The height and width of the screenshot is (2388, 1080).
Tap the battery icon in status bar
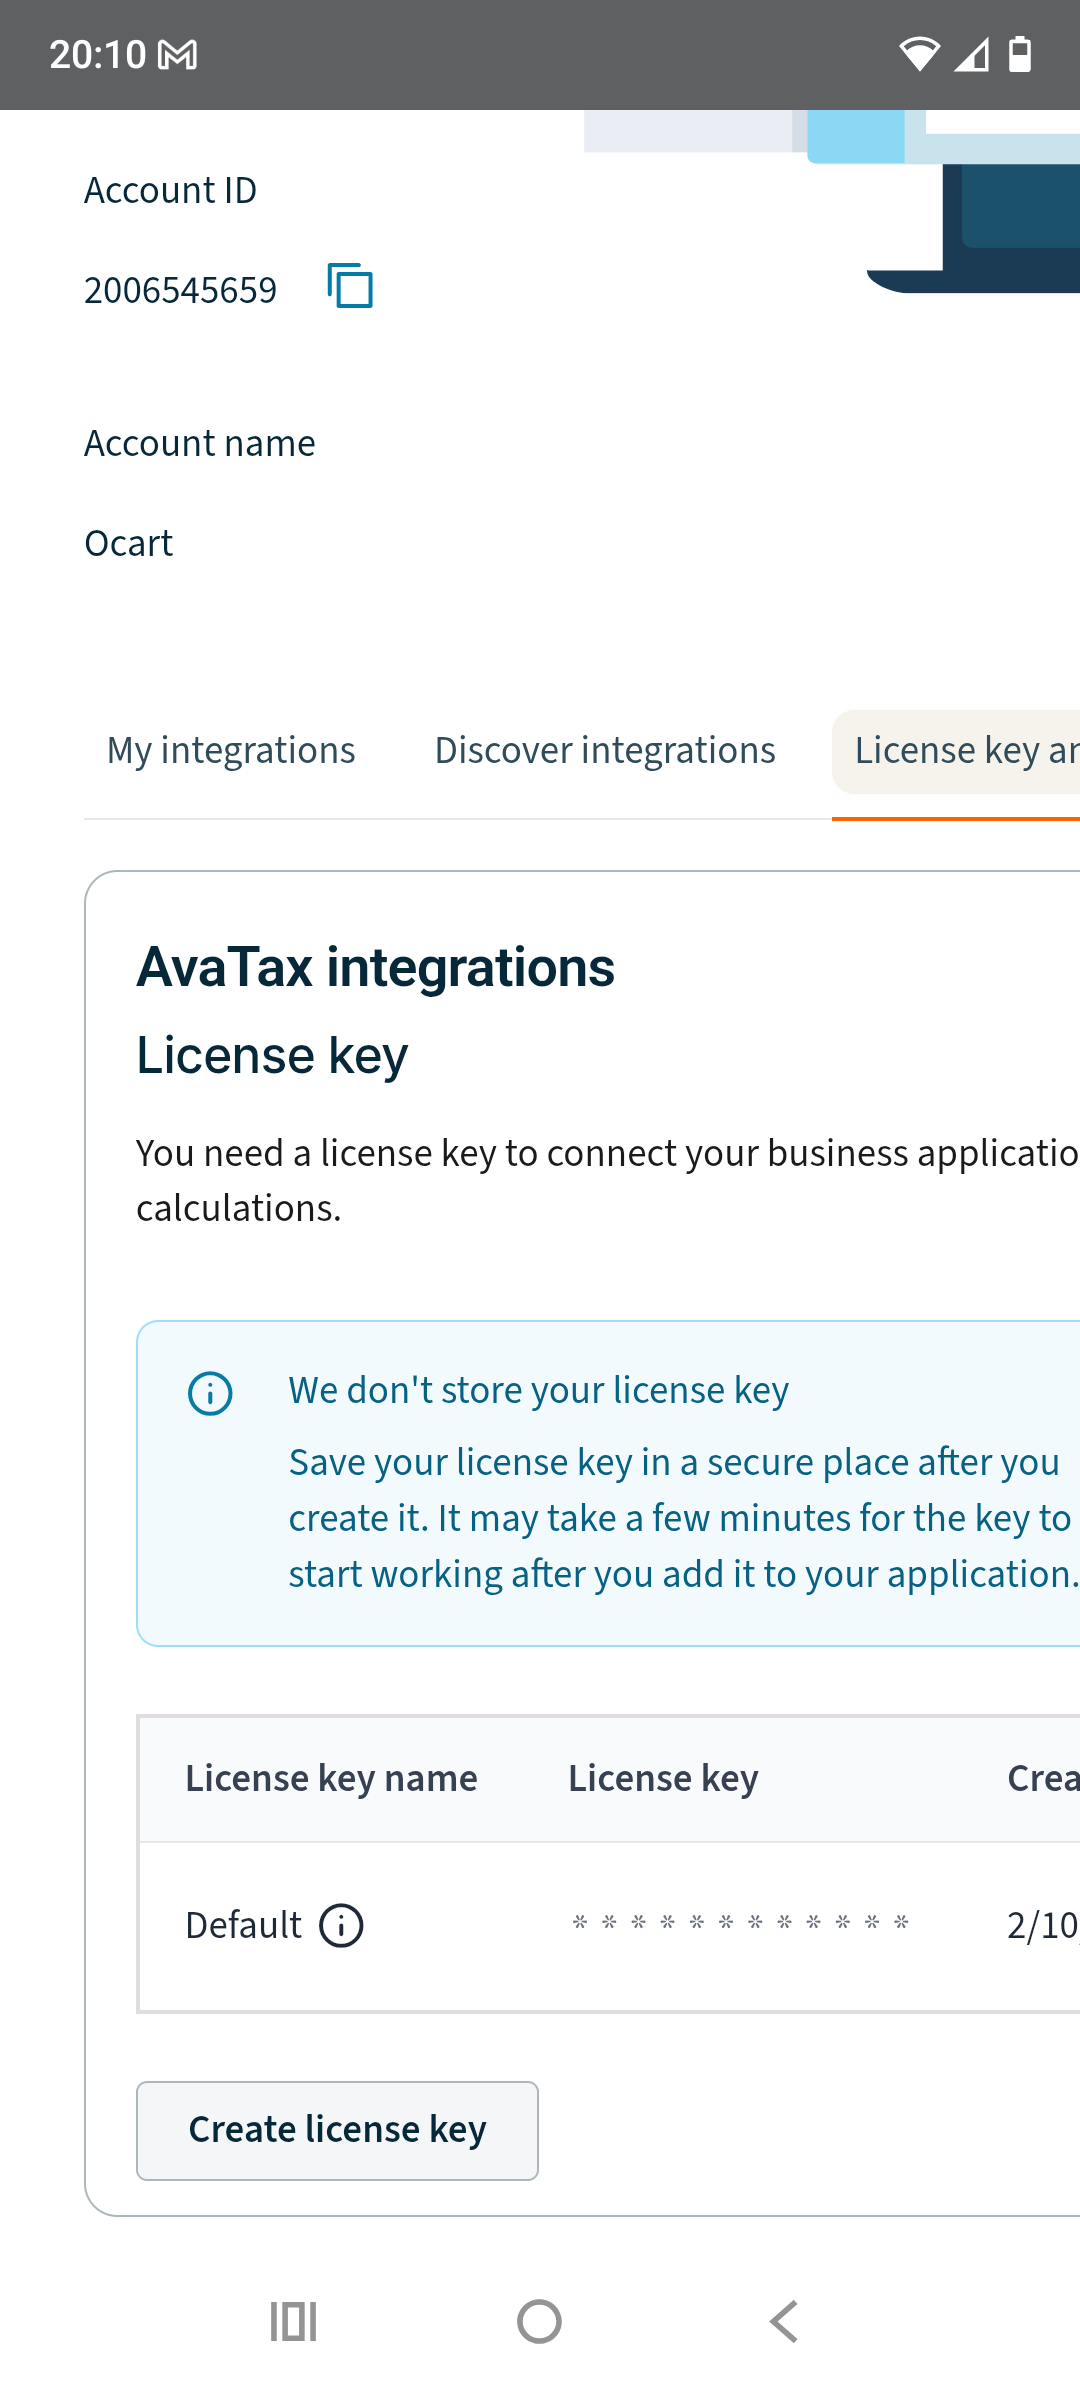point(1019,55)
